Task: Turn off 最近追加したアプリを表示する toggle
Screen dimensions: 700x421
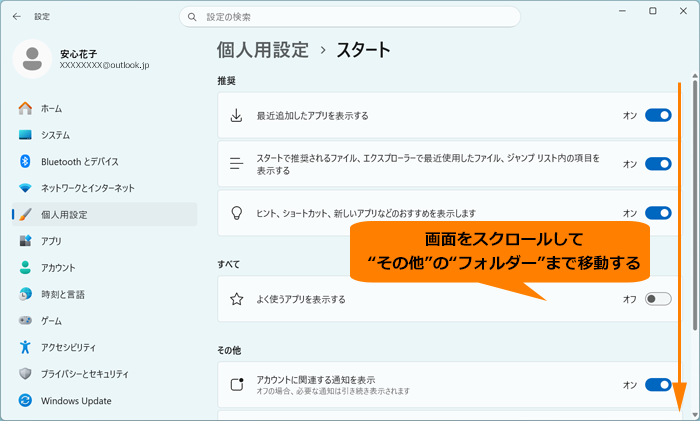Action: pos(658,115)
